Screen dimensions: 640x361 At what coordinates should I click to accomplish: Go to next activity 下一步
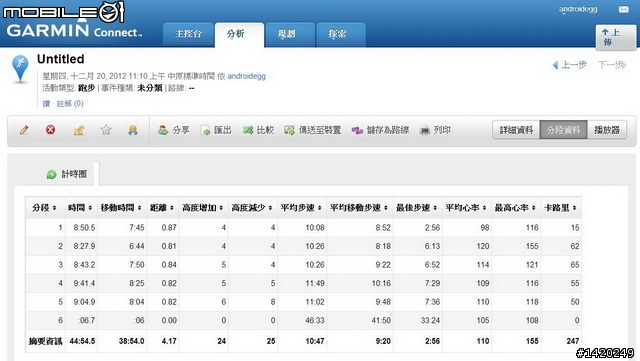click(612, 65)
